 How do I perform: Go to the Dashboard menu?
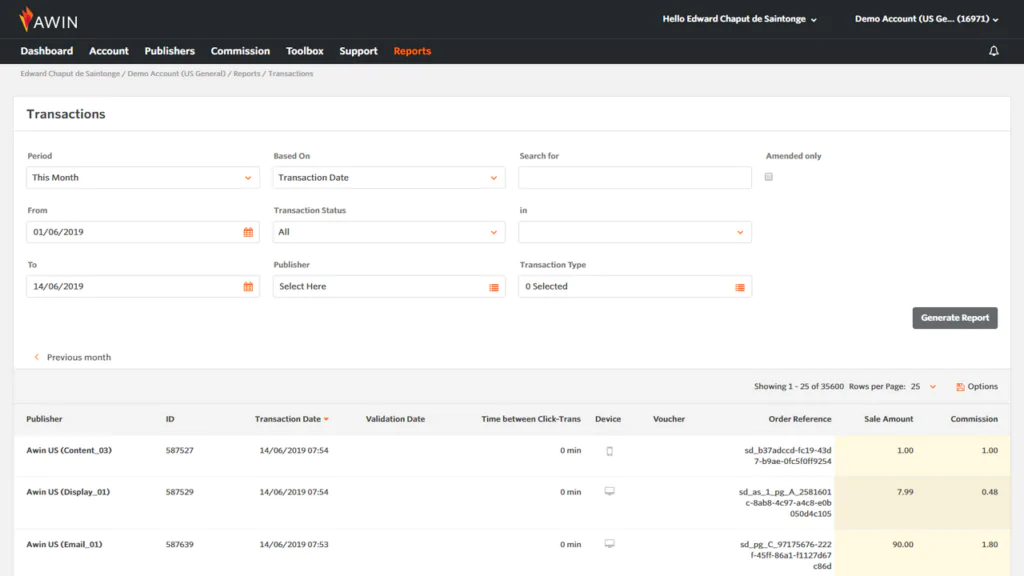pos(46,51)
